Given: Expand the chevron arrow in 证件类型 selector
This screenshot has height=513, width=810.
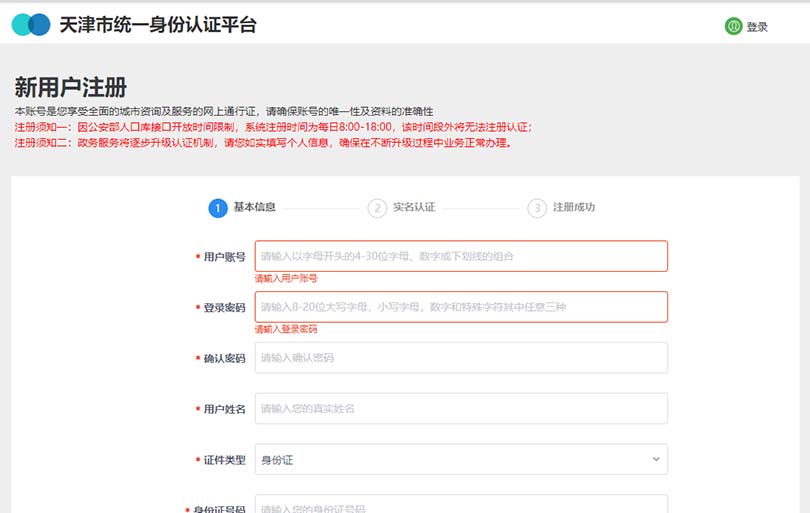Looking at the screenshot, I should (656, 459).
